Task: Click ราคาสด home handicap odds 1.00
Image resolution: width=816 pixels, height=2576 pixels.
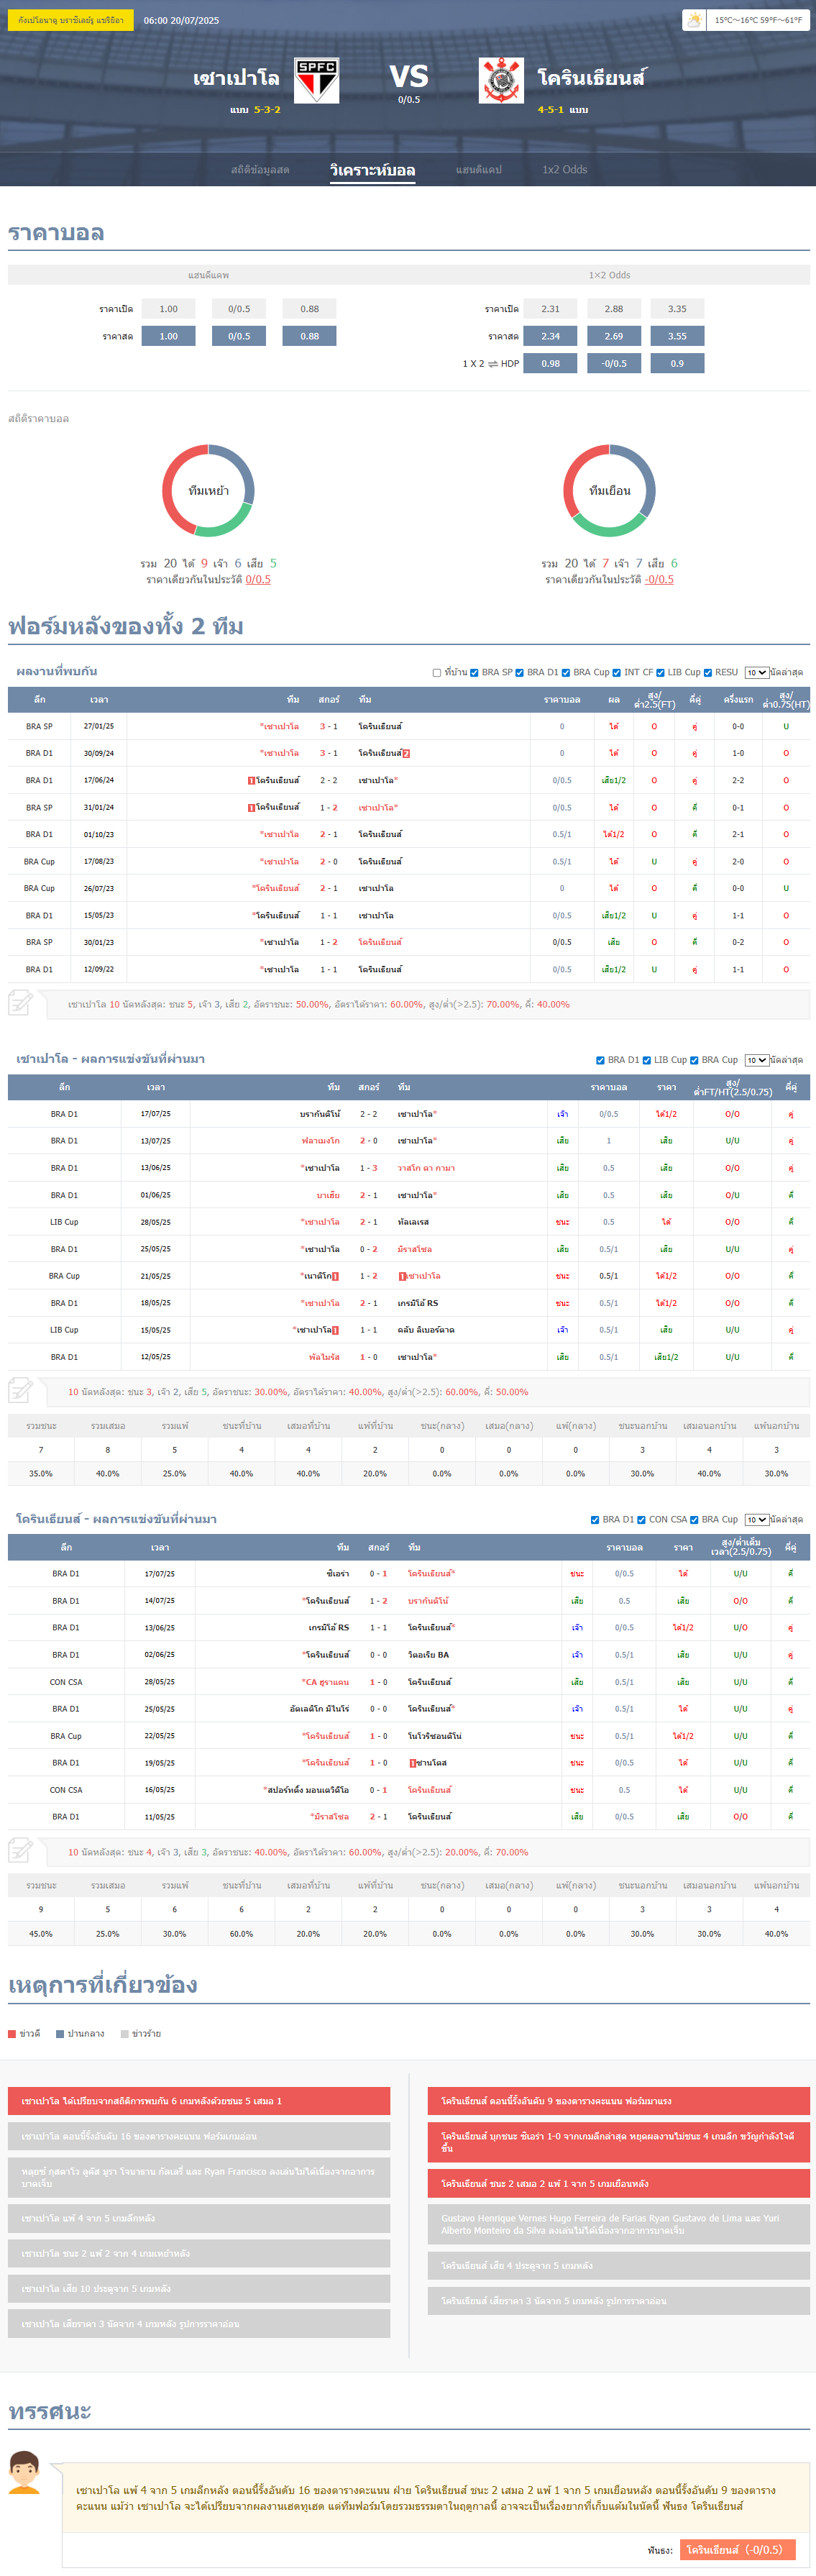Action: coord(168,336)
